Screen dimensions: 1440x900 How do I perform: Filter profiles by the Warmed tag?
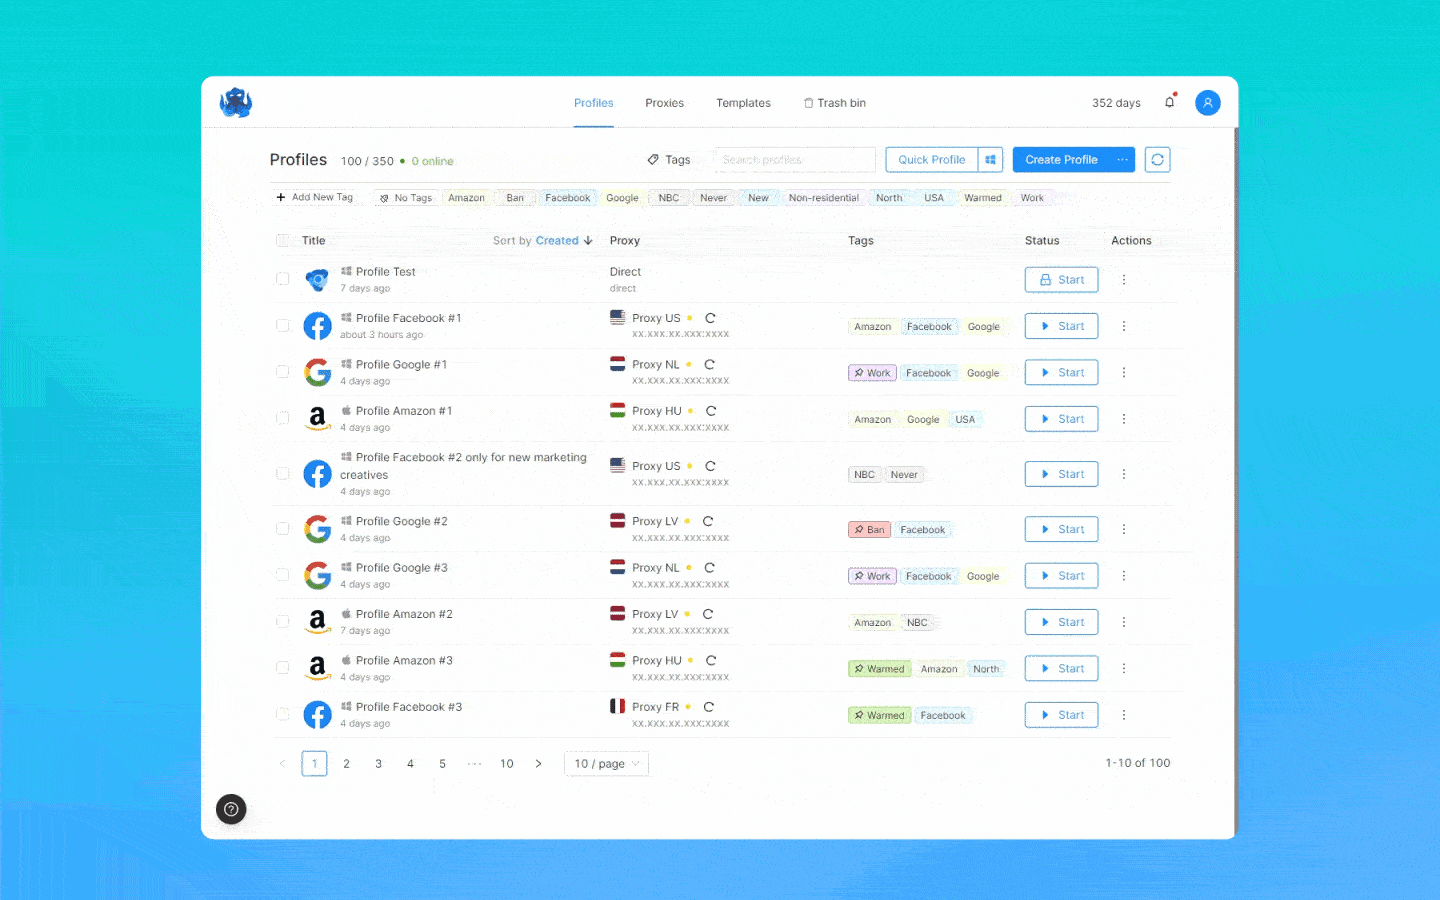point(982,197)
